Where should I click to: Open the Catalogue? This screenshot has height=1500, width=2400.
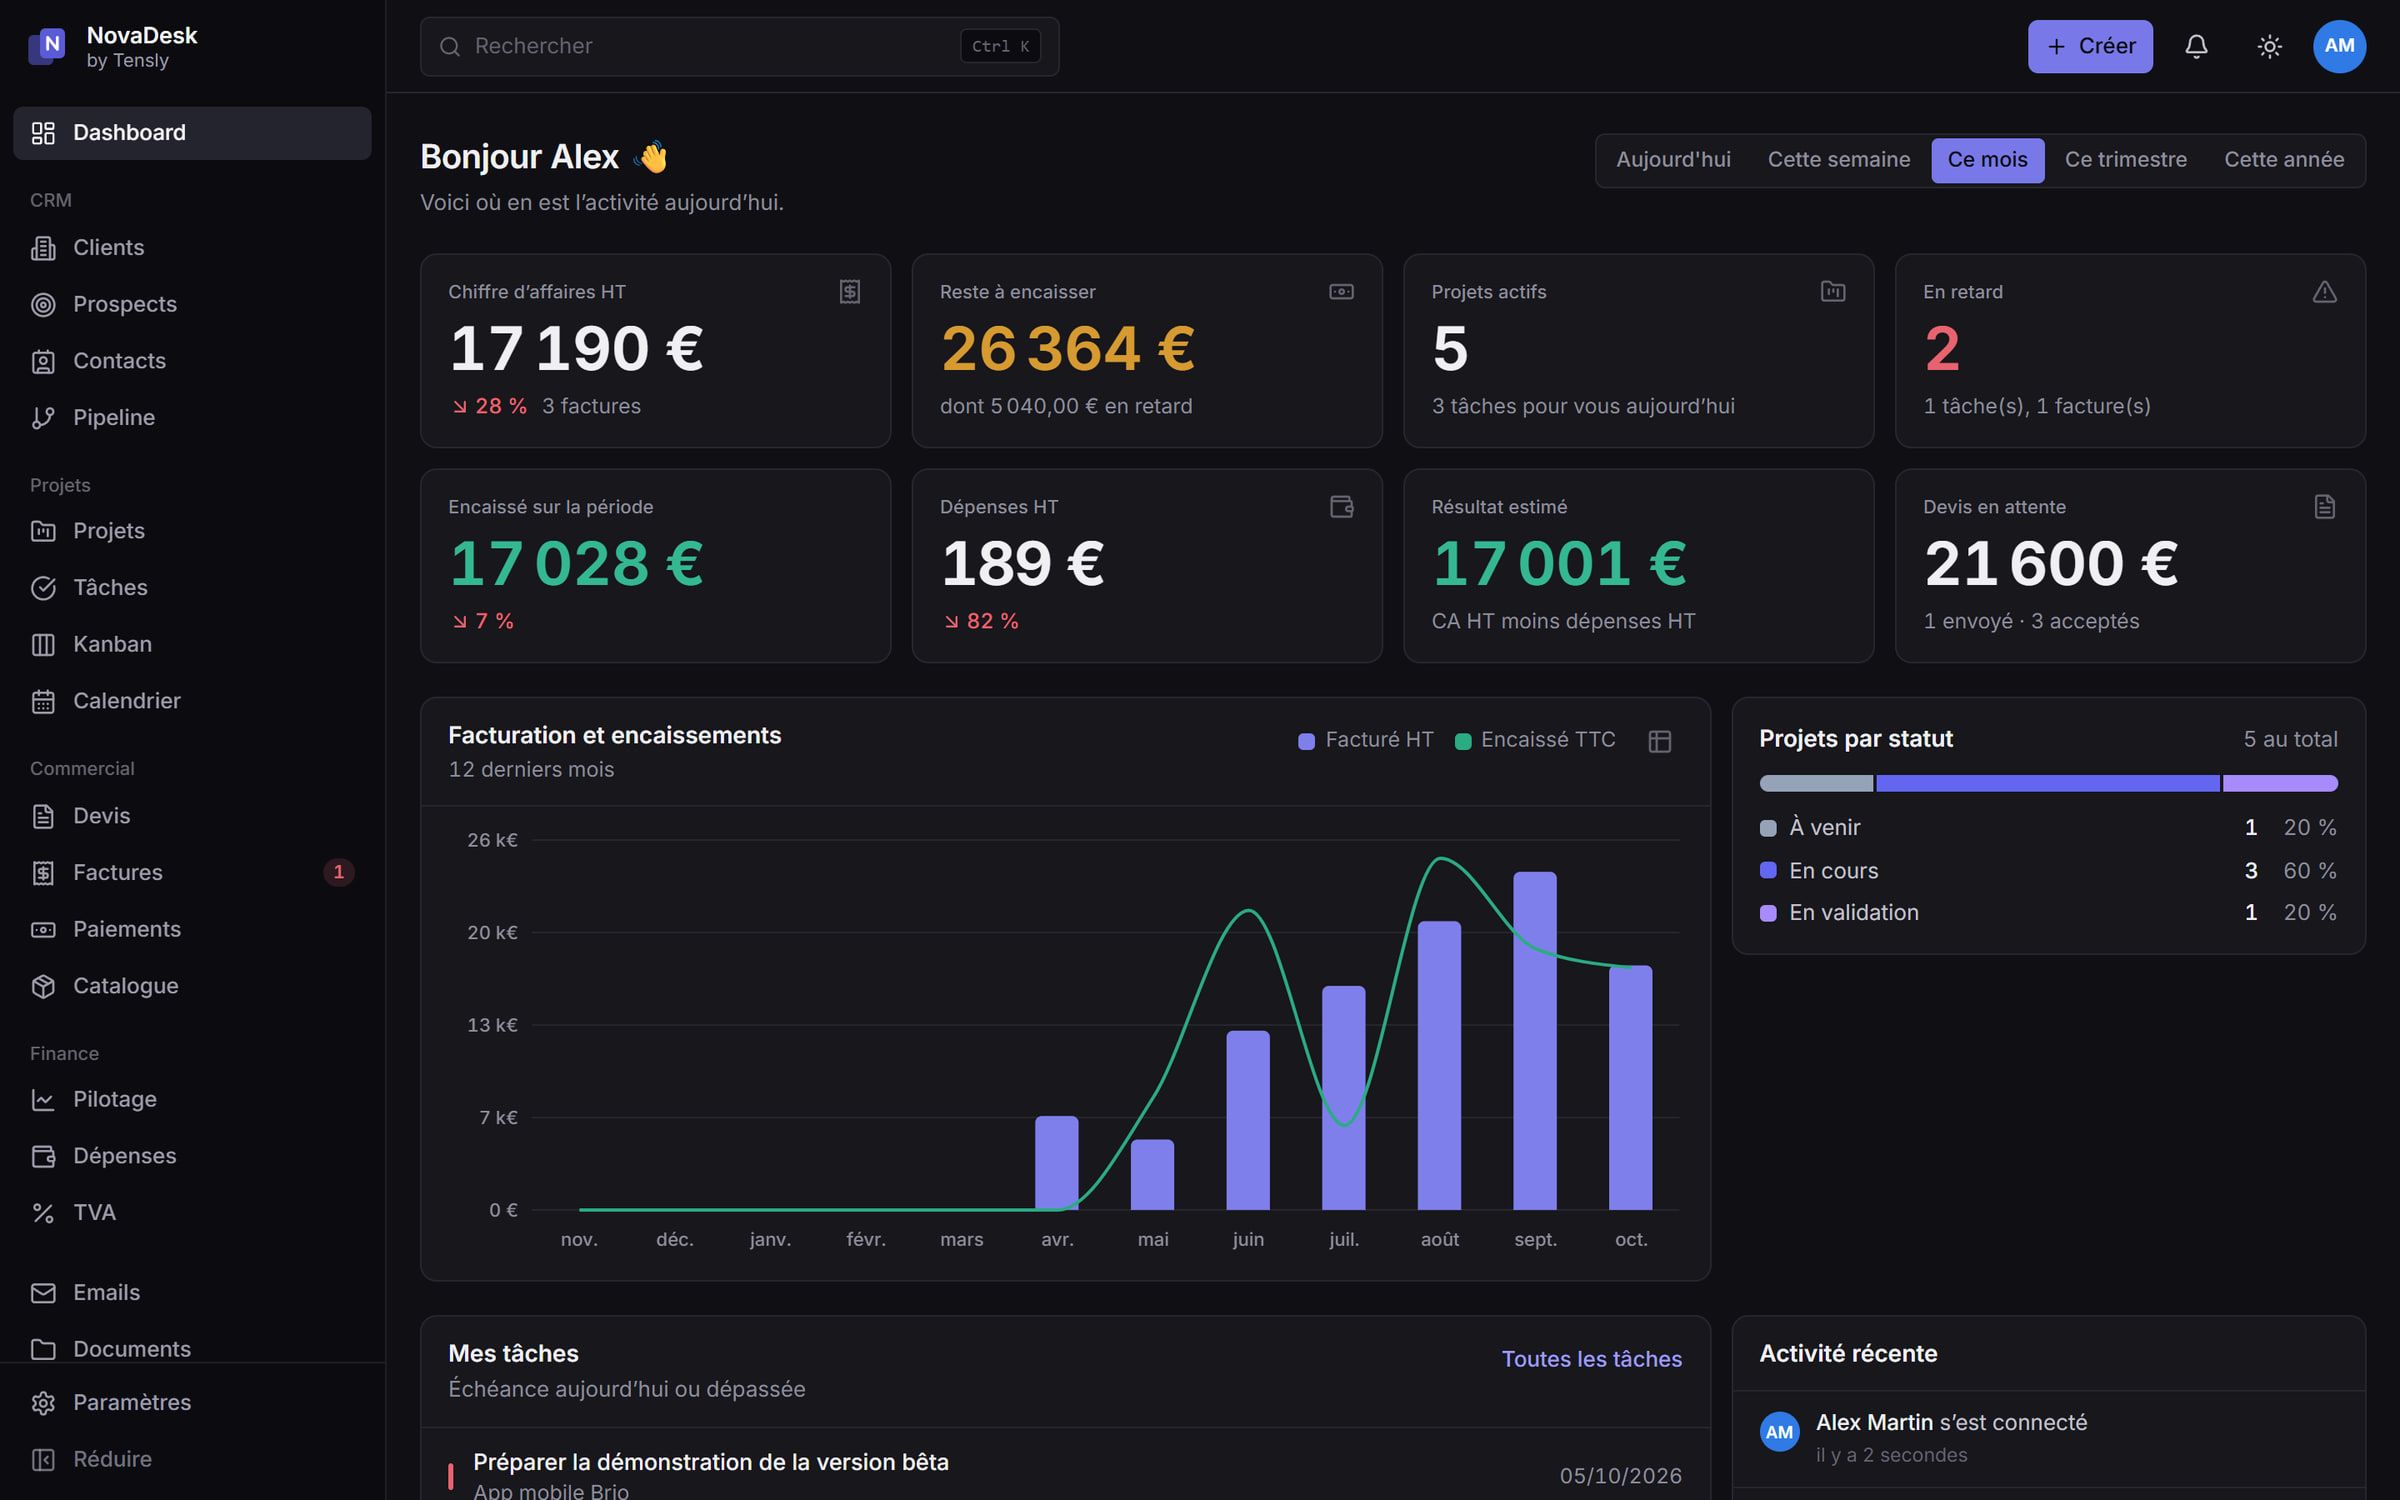192,986
